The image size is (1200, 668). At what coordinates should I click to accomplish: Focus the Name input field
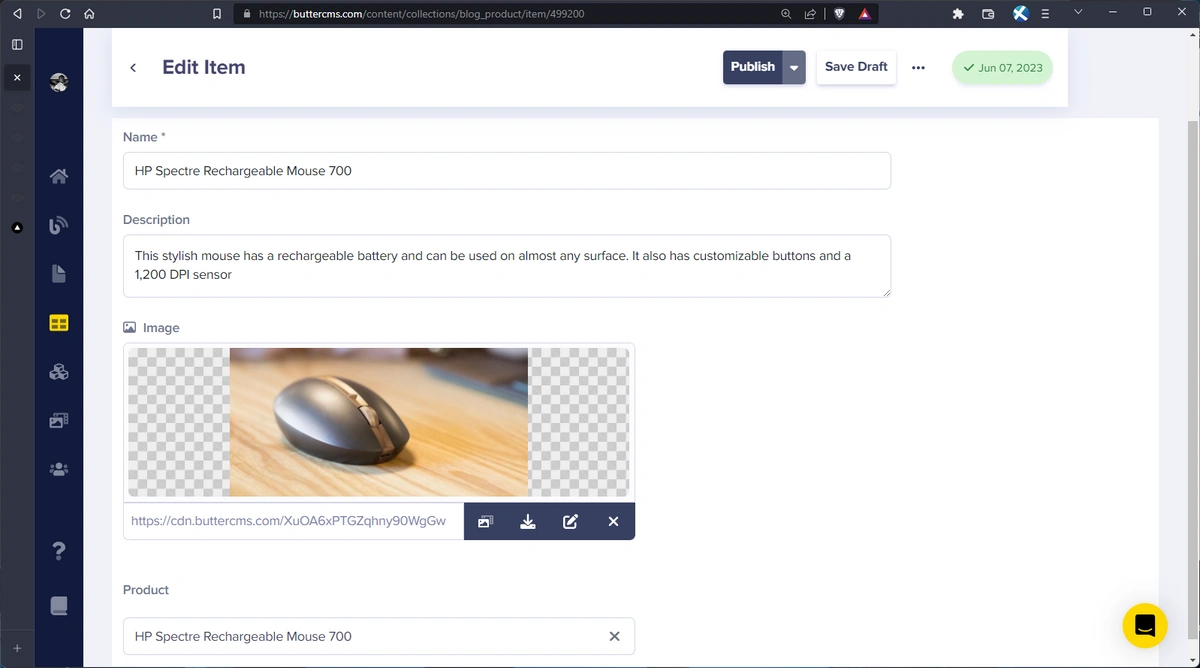(x=507, y=171)
